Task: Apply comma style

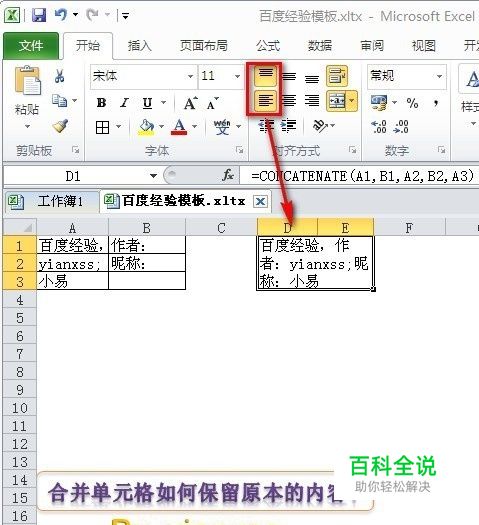Action: (436, 103)
